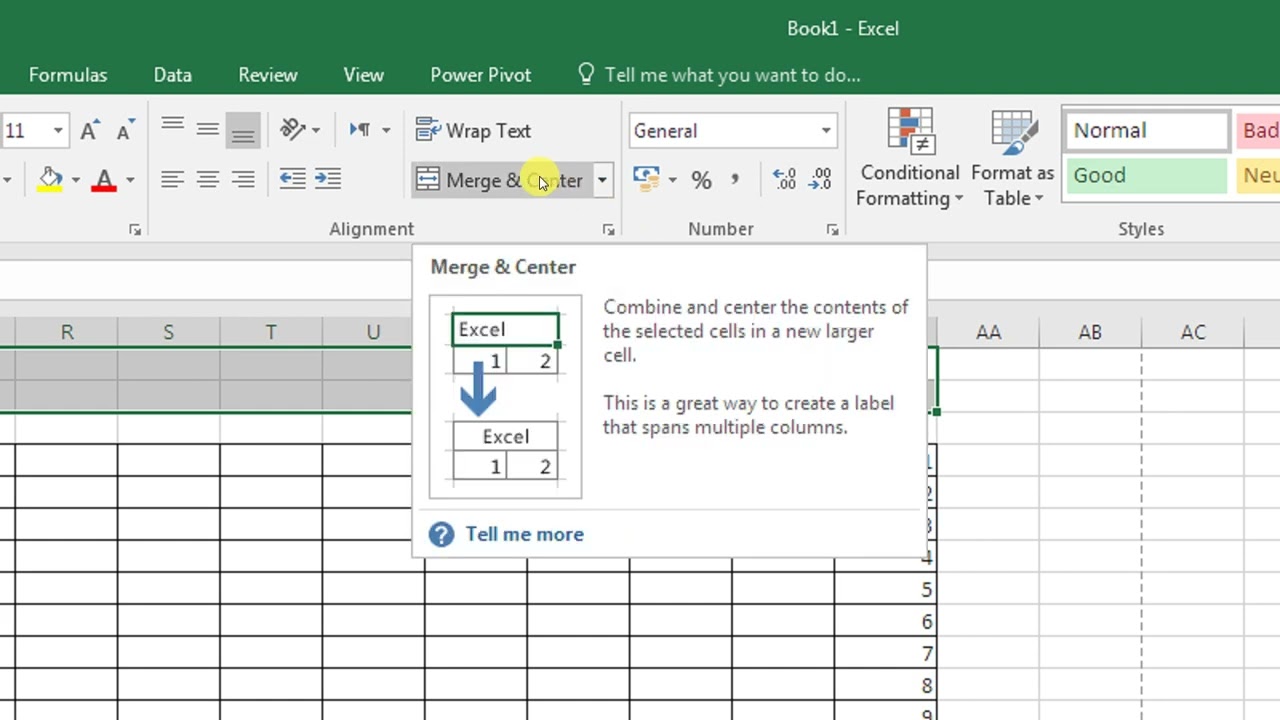Screen dimensions: 1280x720
Task: Click the blue help question mark icon
Action: click(441, 534)
